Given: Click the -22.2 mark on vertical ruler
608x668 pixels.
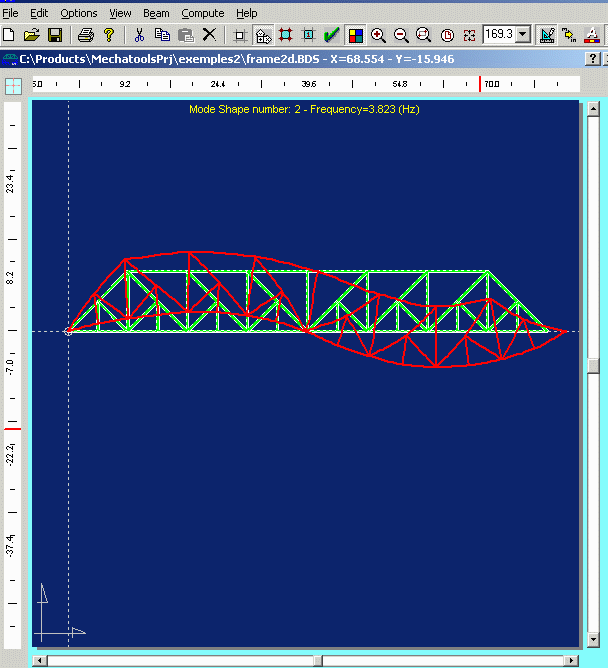Looking at the screenshot, I should click(10, 454).
